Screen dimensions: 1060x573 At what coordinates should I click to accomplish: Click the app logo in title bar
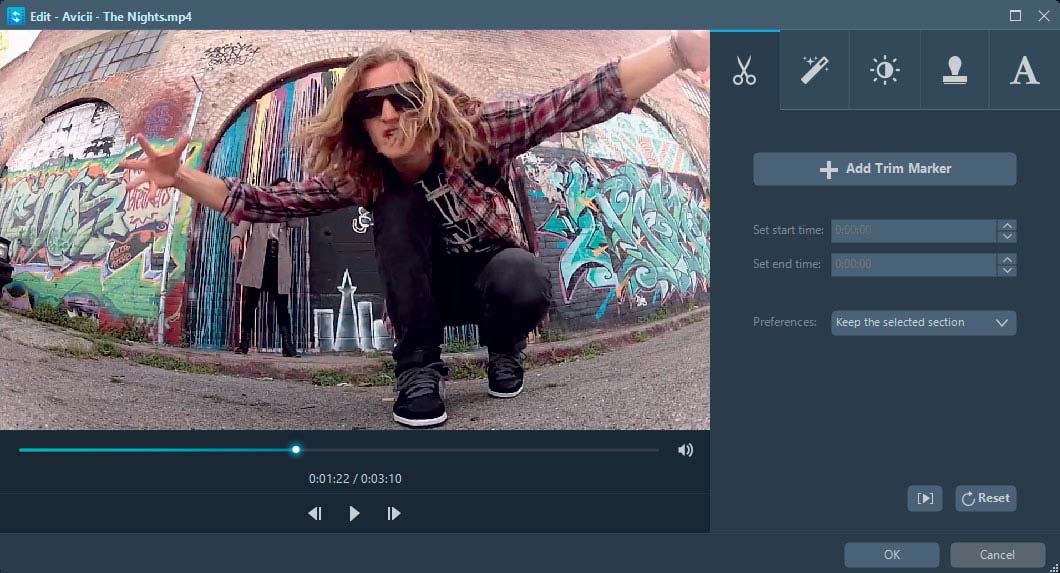[15, 16]
